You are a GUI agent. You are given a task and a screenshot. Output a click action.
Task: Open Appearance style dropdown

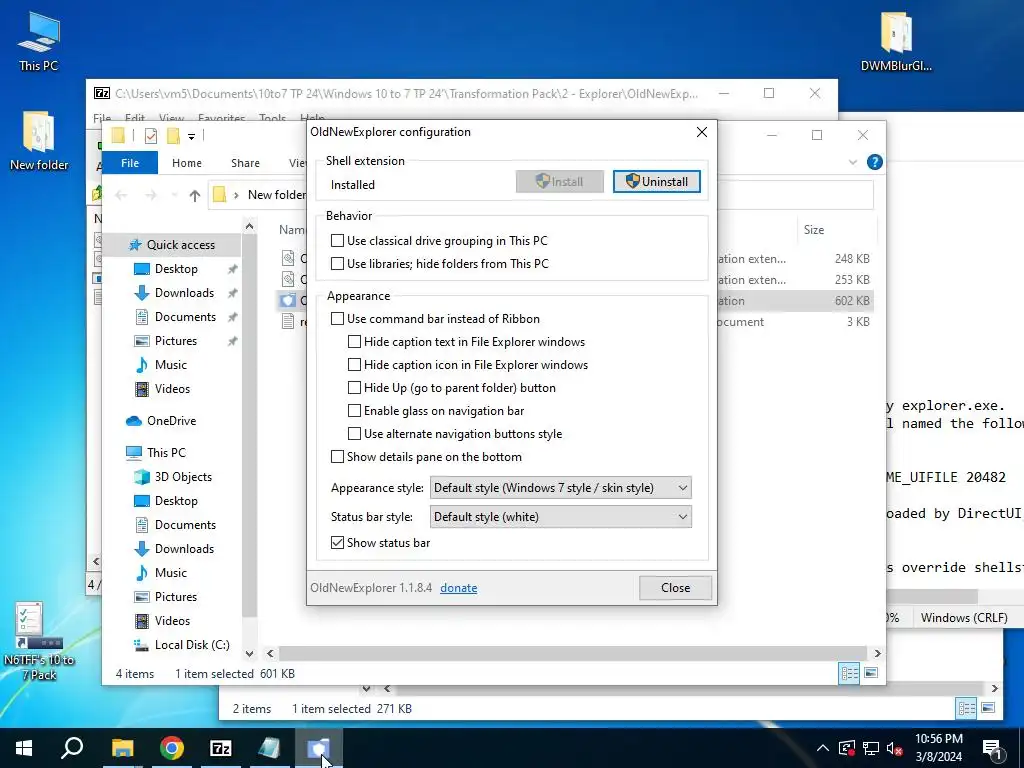click(x=560, y=488)
